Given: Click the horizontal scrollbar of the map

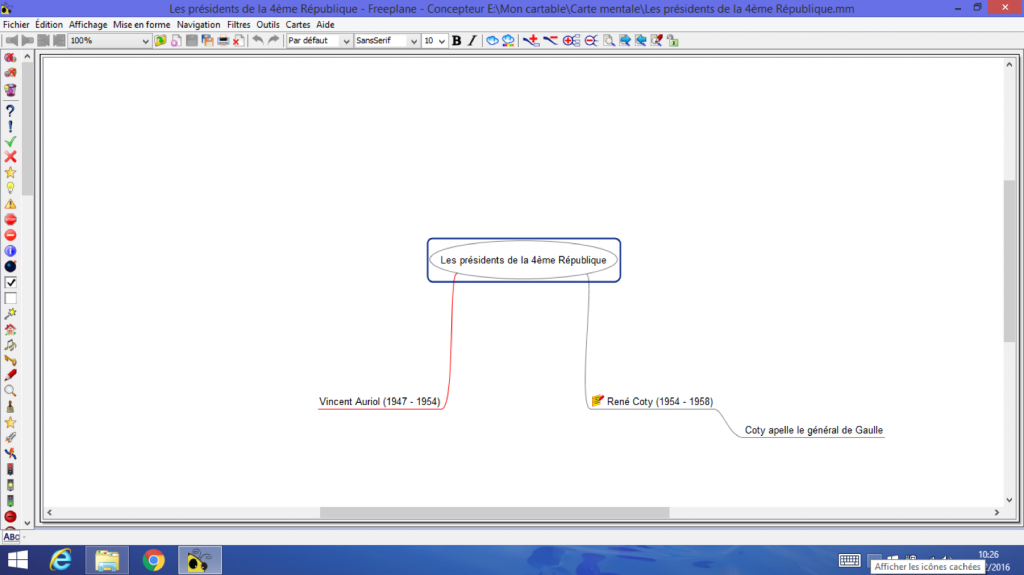Looking at the screenshot, I should coord(494,513).
